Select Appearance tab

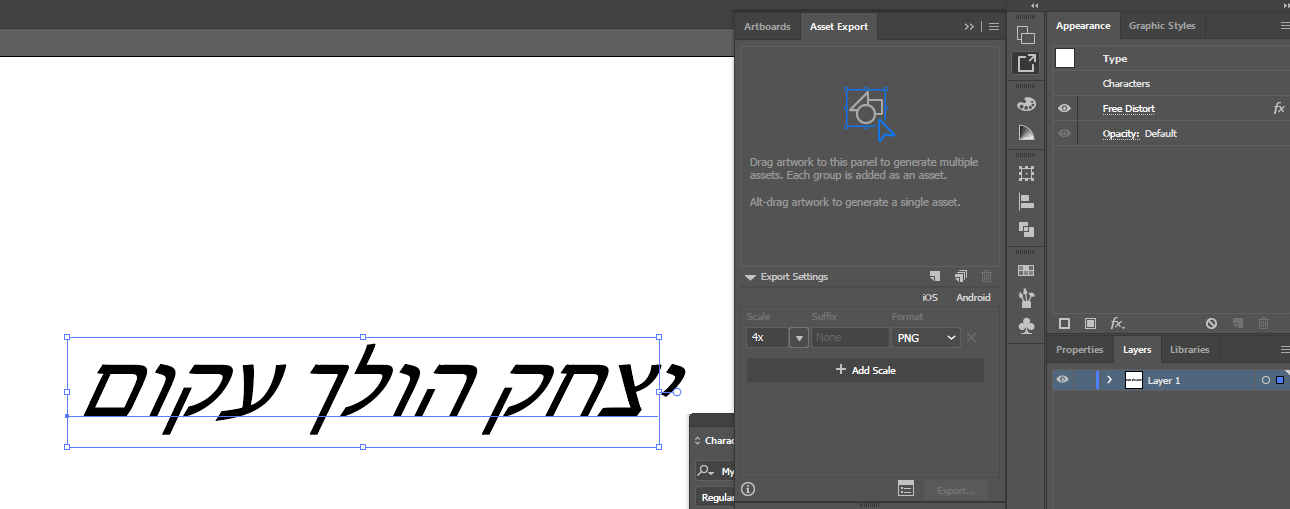click(x=1083, y=26)
